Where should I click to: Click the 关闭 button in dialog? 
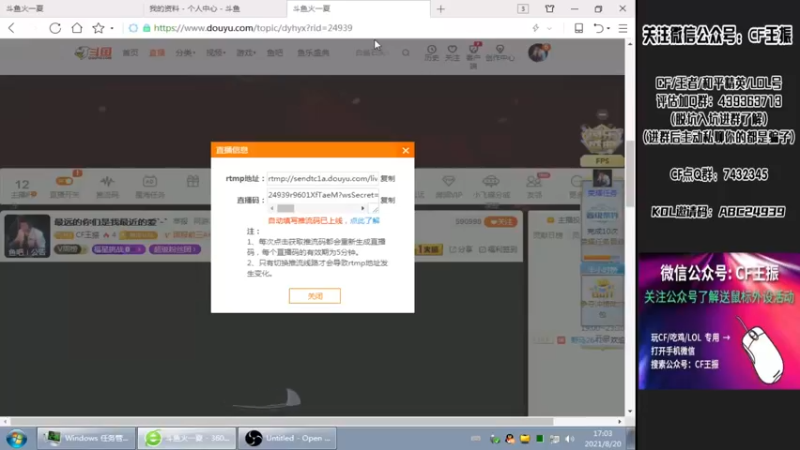(x=315, y=296)
